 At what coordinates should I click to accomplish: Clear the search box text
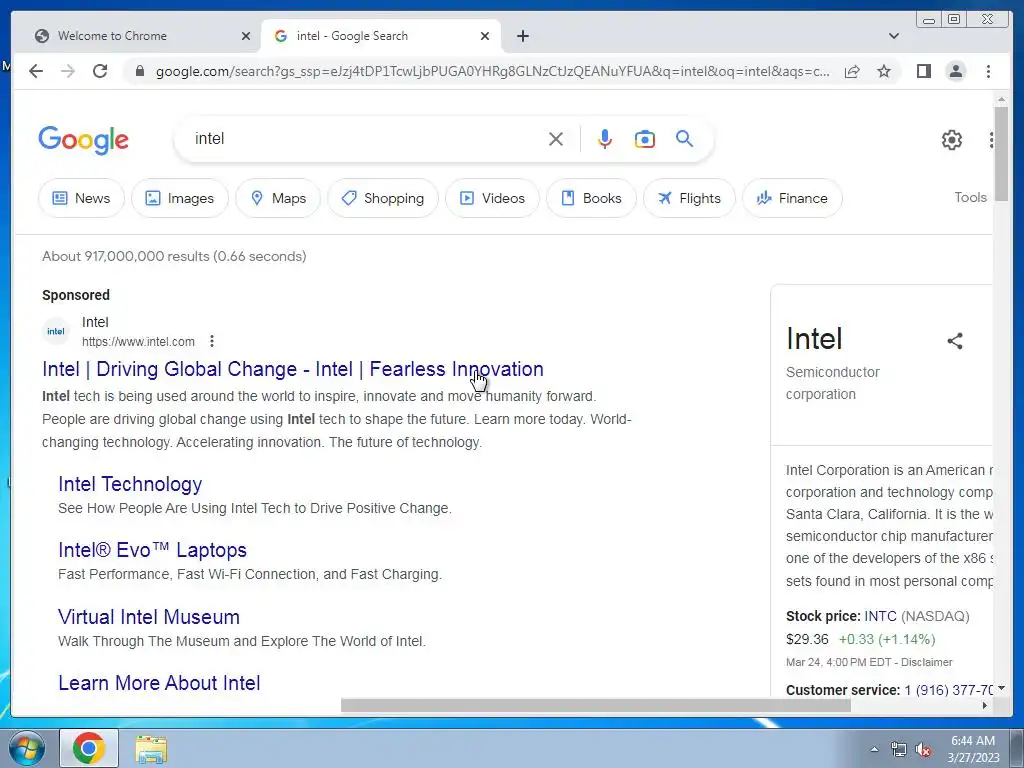[556, 139]
